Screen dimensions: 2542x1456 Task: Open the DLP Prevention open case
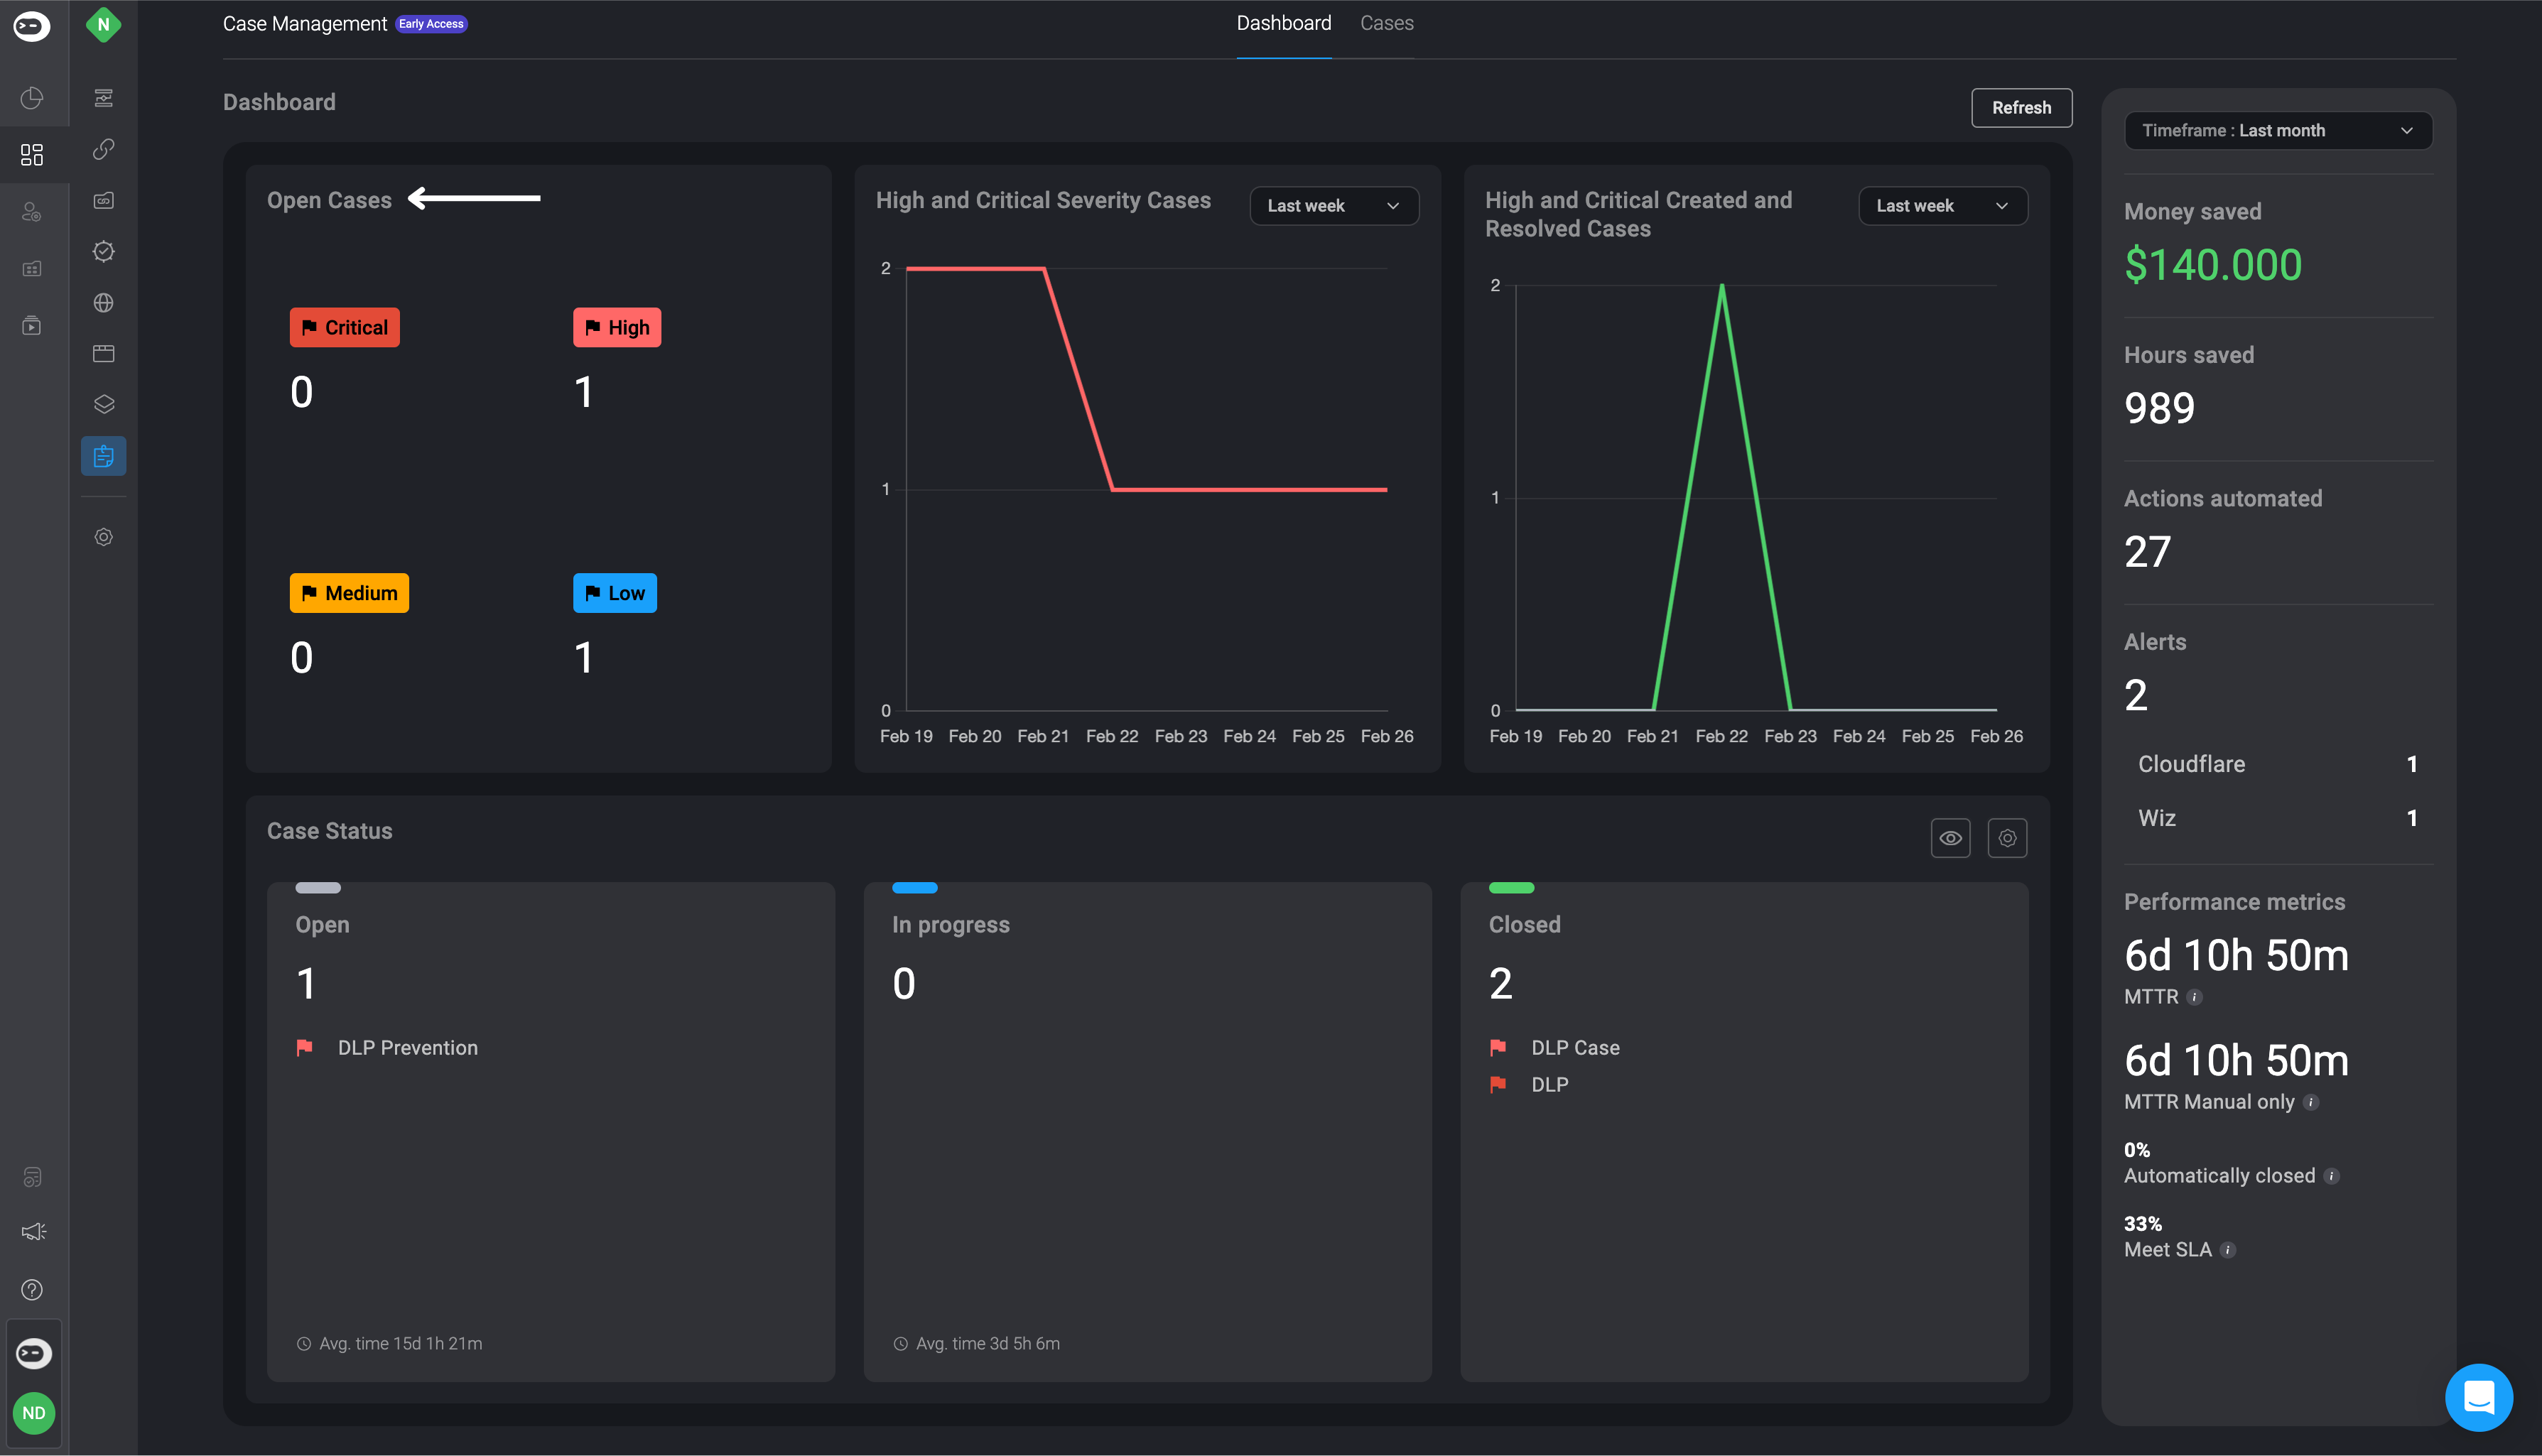point(408,1048)
